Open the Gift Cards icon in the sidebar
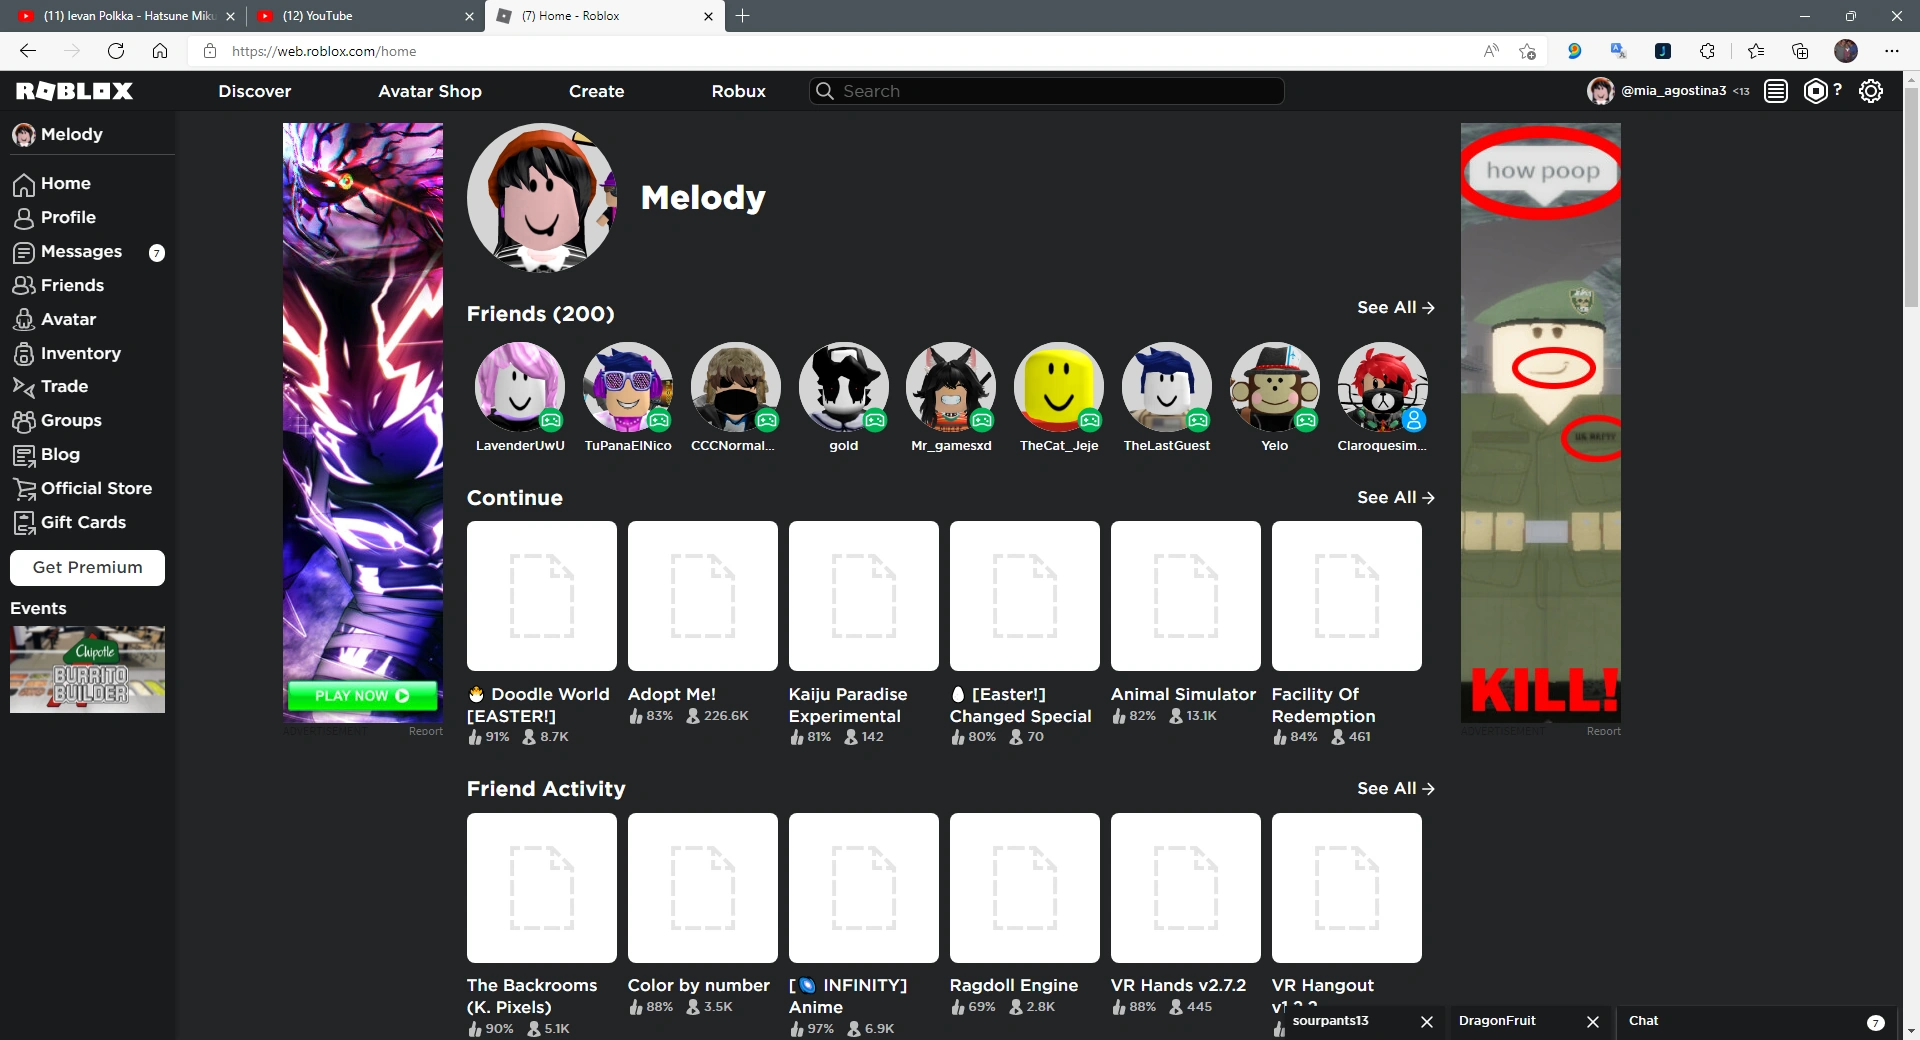The height and width of the screenshot is (1040, 1920). tap(24, 523)
